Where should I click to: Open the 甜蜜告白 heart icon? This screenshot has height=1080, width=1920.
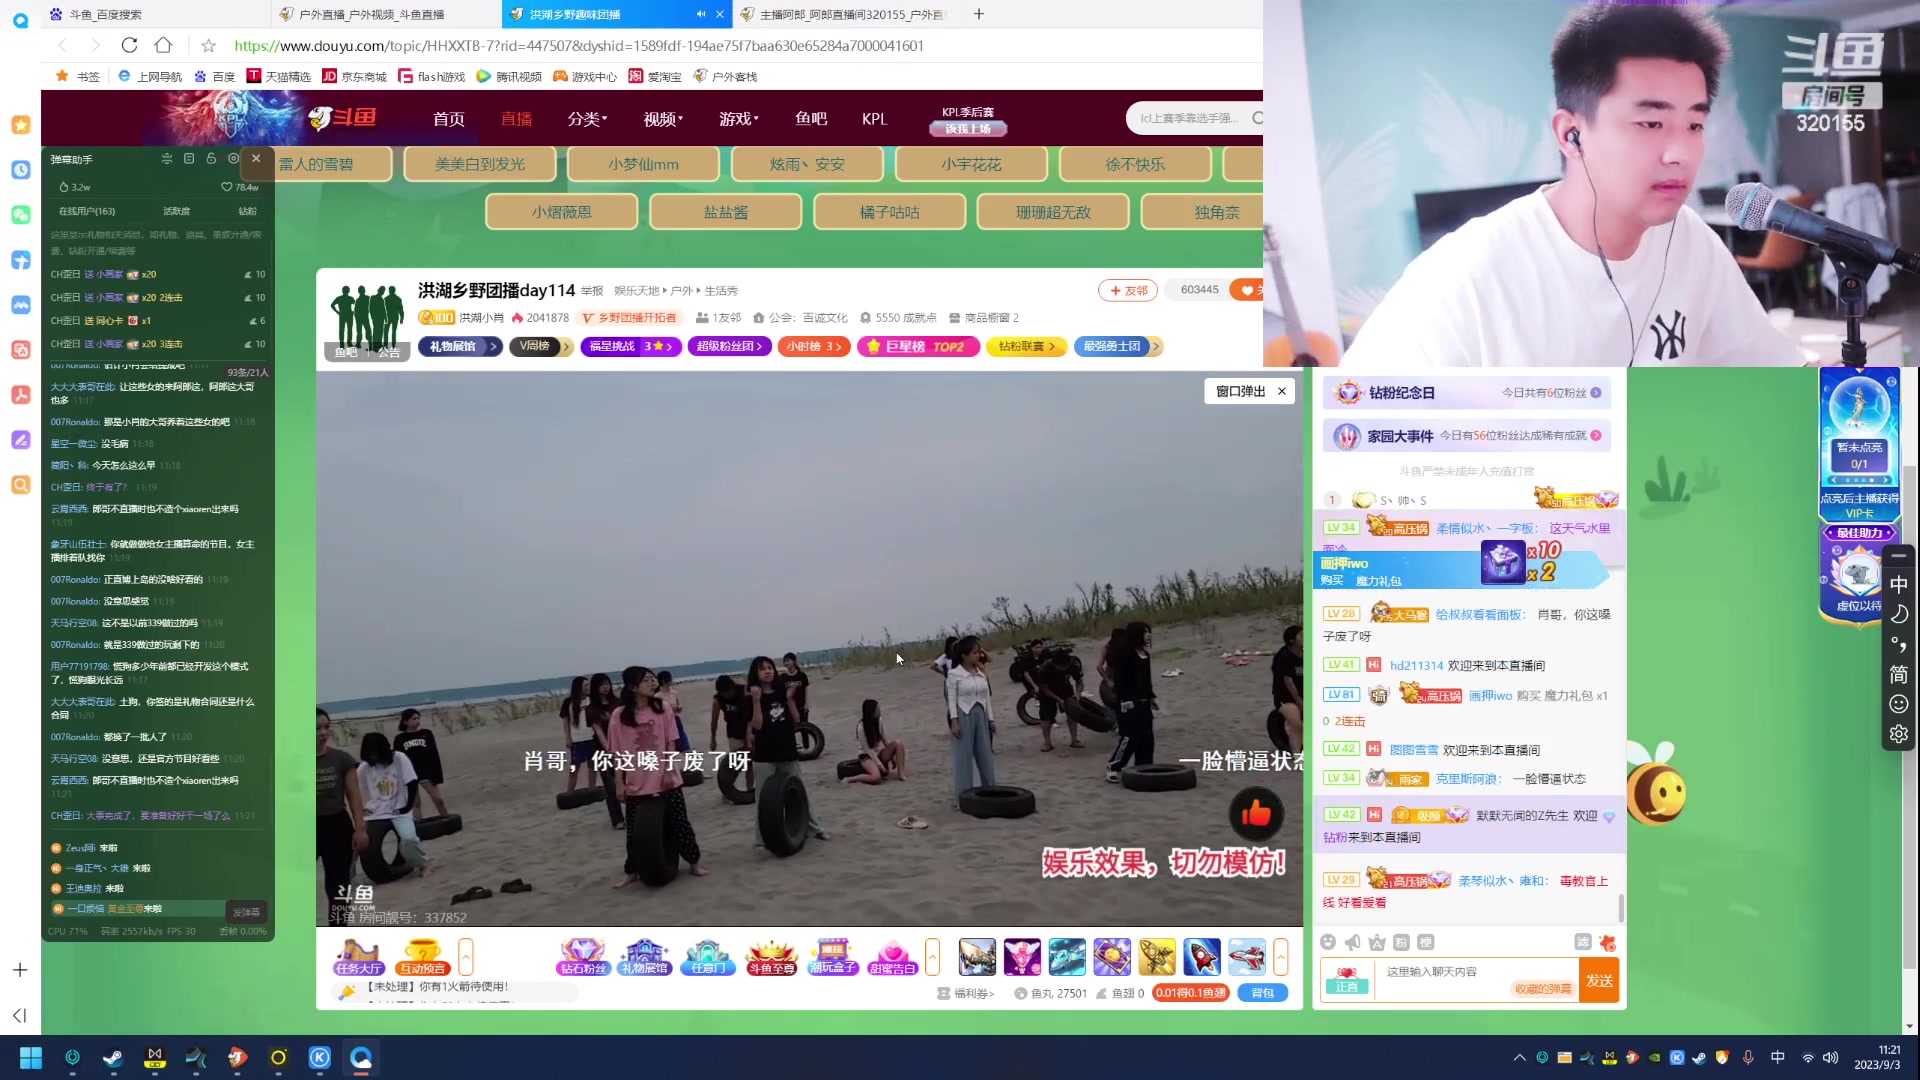[893, 957]
